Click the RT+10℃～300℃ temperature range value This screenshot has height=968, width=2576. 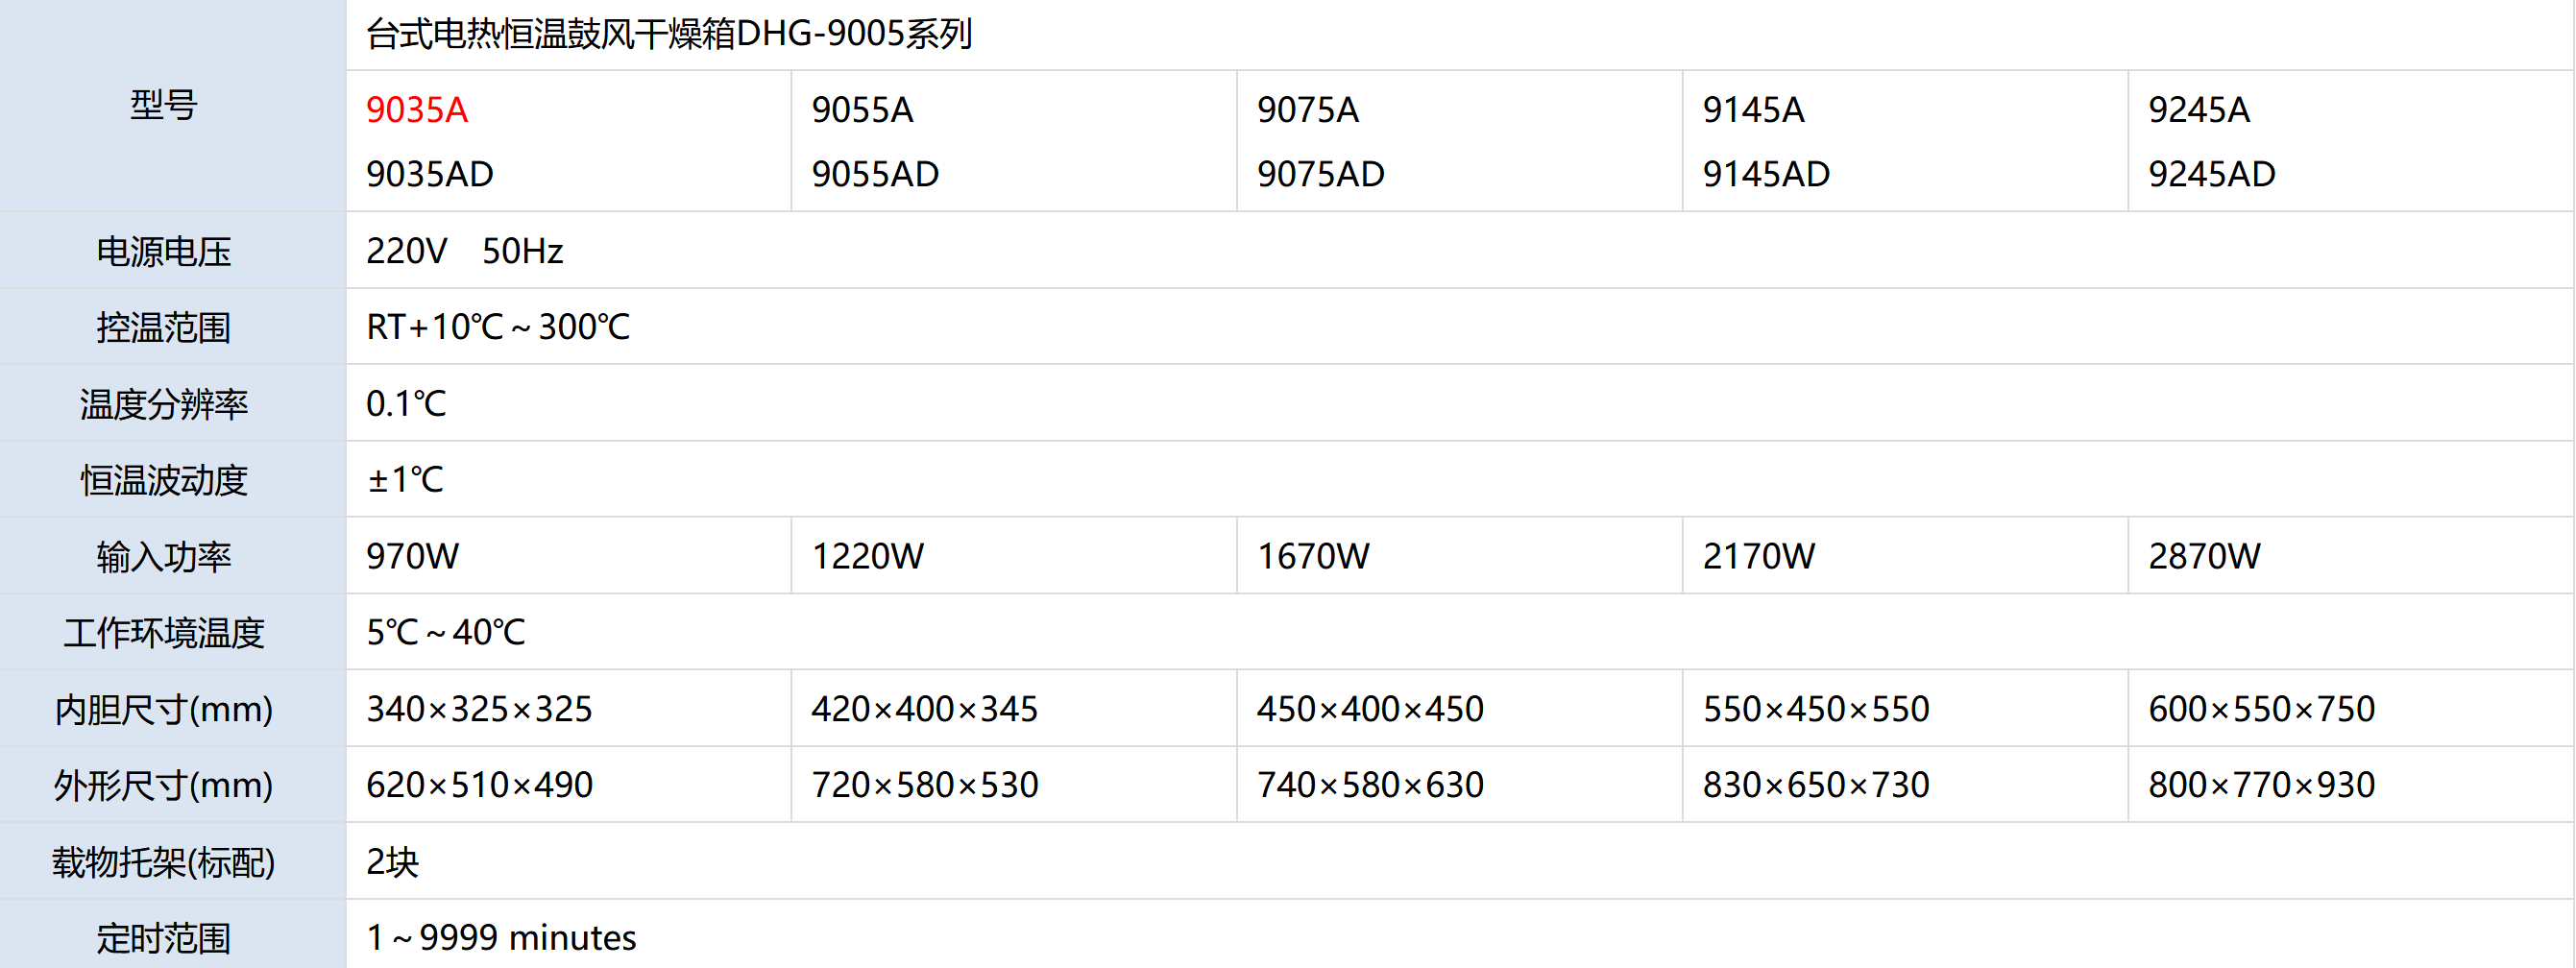pos(498,327)
